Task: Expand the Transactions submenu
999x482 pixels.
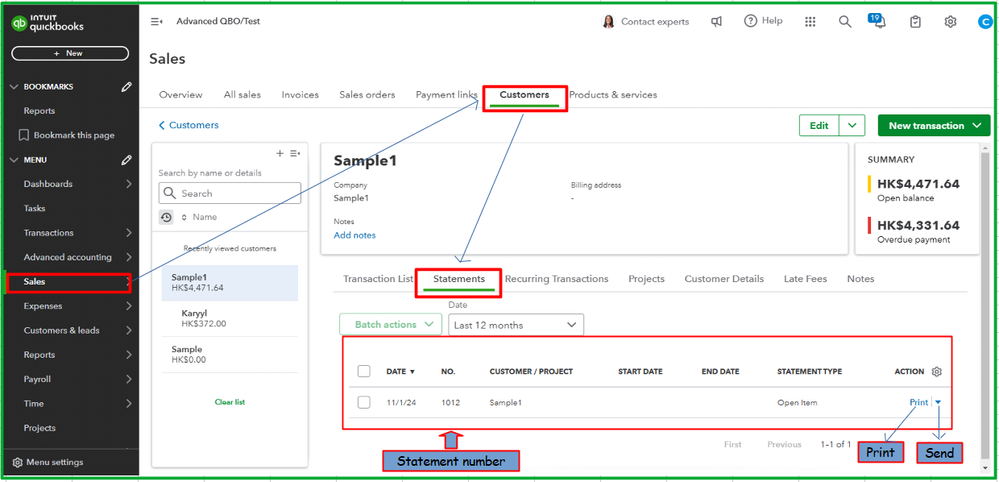Action: click(x=129, y=233)
